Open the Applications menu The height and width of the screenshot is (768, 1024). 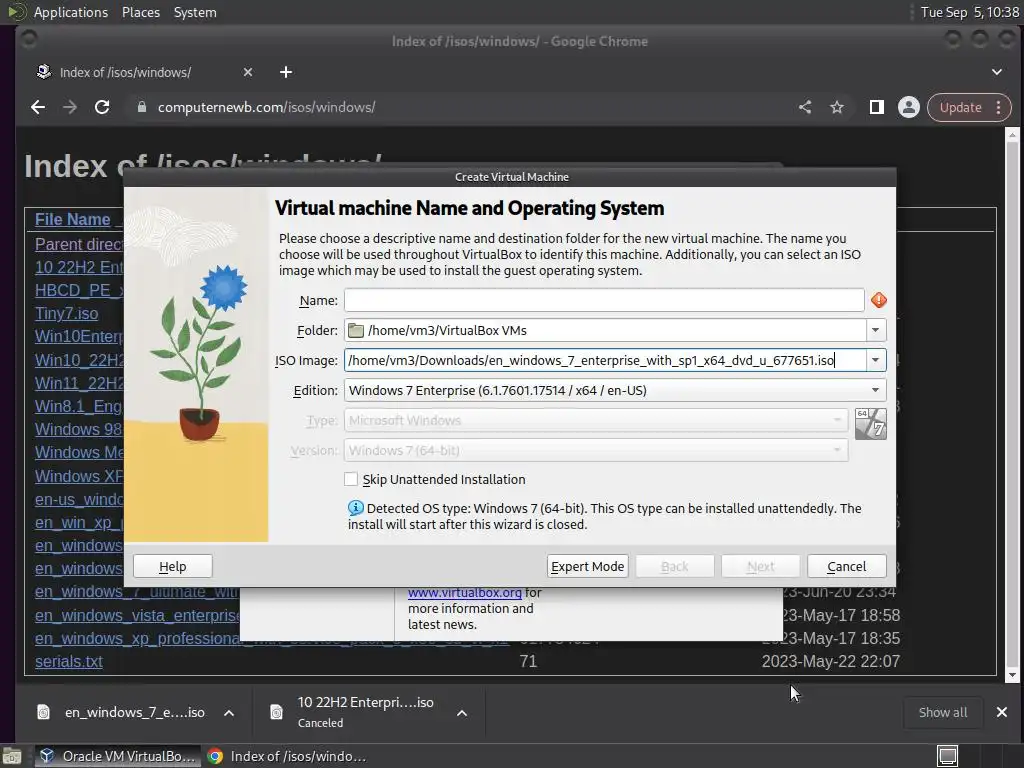71,12
